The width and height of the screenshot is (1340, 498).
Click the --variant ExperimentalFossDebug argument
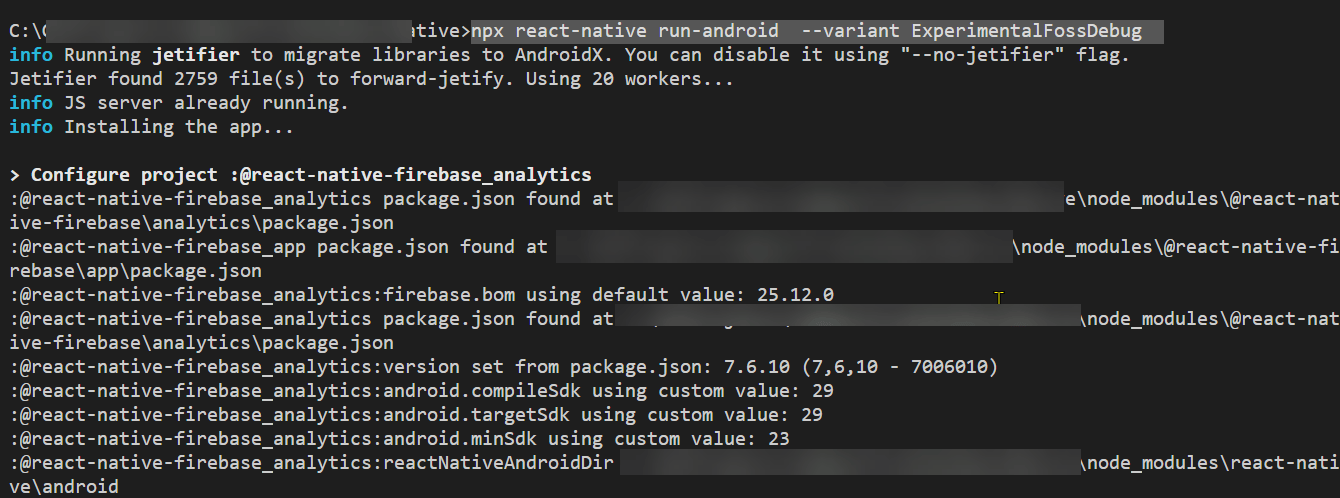971,31
